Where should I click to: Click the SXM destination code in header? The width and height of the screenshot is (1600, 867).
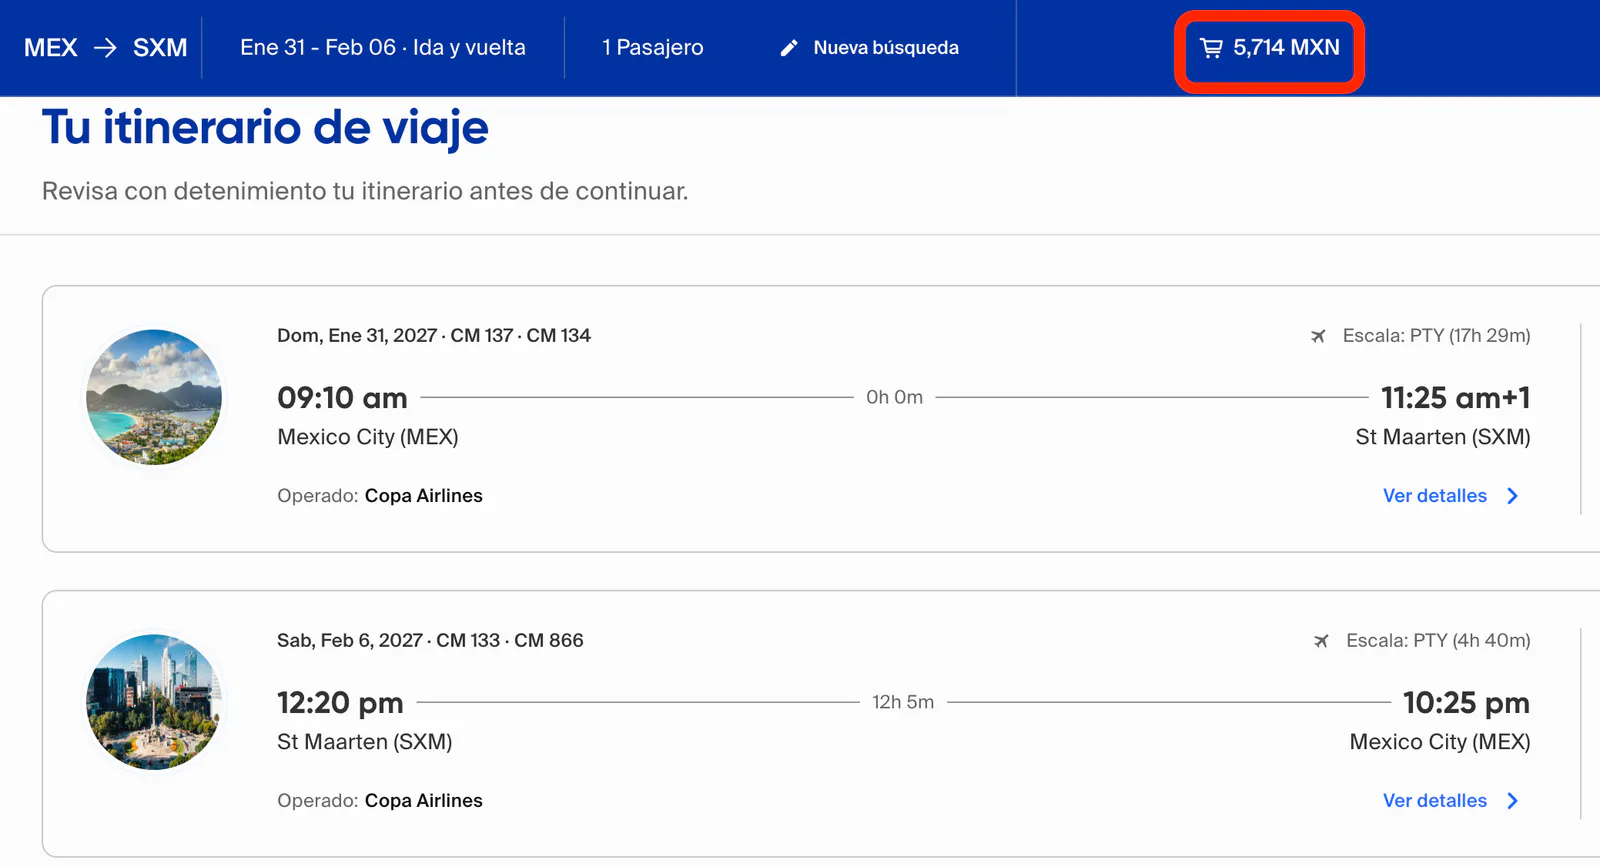[x=160, y=48]
